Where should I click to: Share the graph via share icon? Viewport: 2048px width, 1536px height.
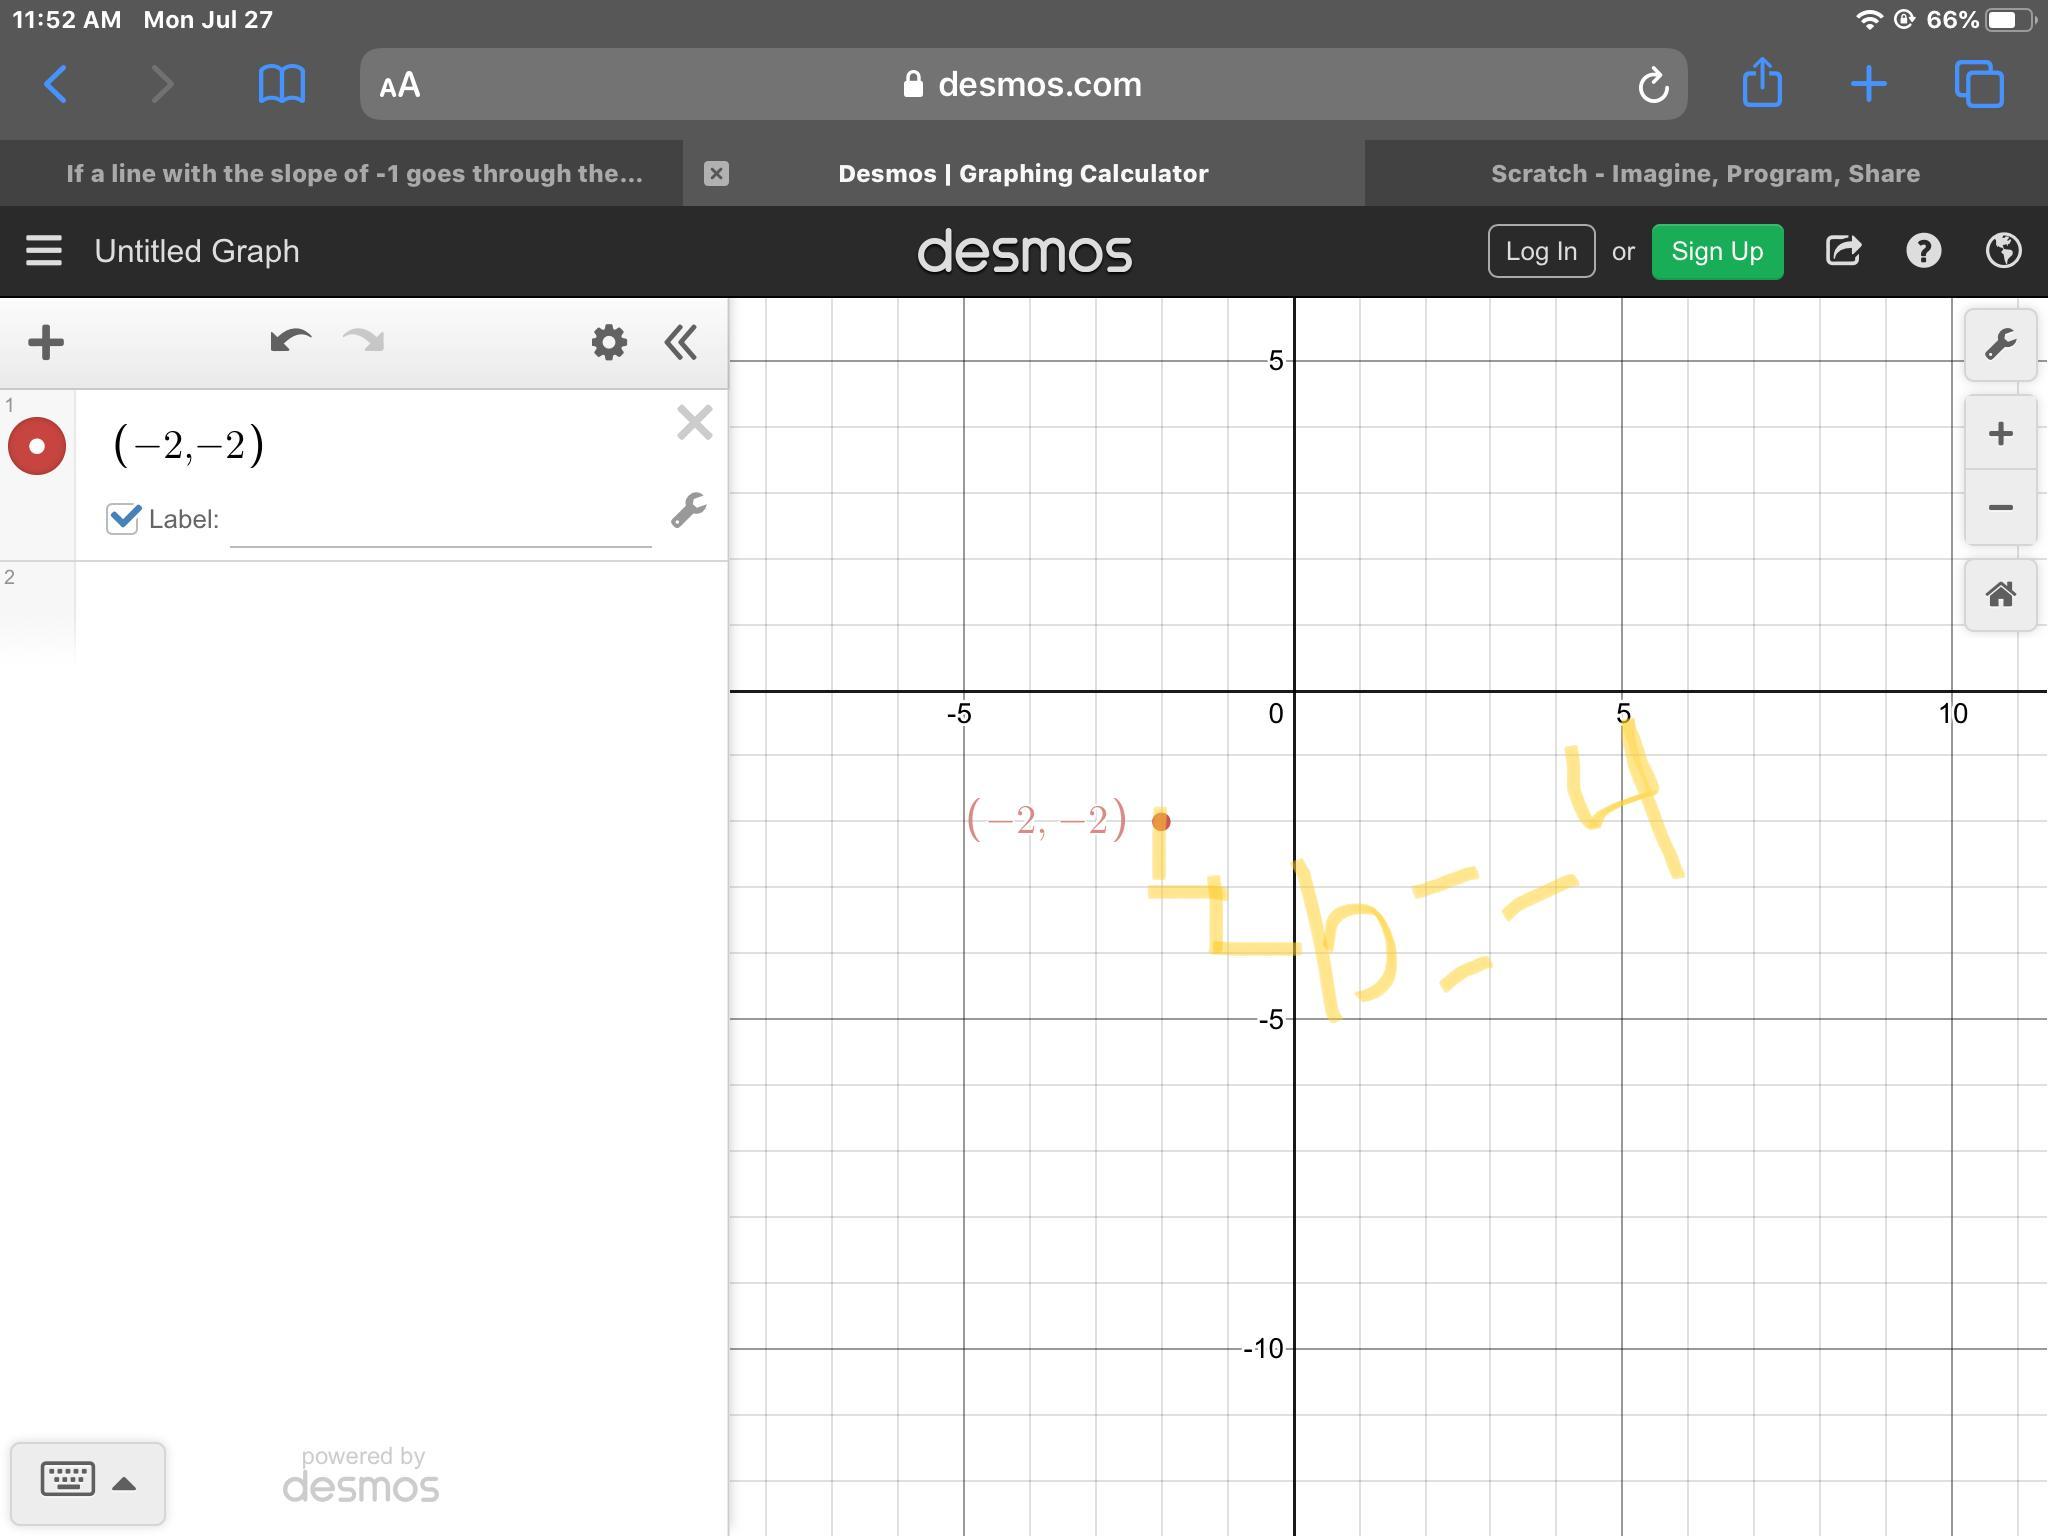point(1843,251)
